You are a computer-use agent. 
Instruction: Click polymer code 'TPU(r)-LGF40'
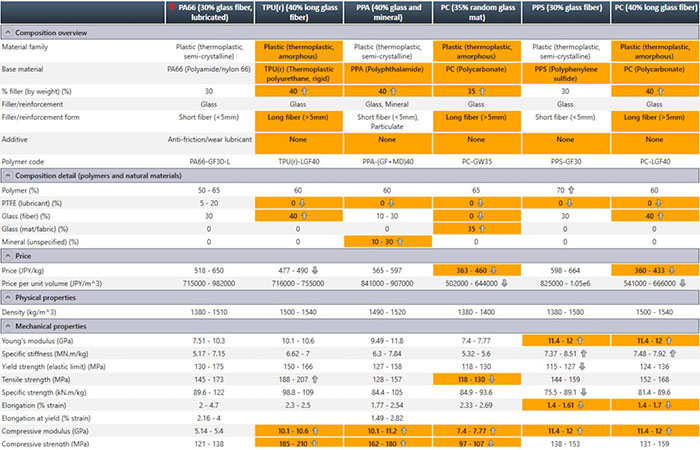point(298,162)
